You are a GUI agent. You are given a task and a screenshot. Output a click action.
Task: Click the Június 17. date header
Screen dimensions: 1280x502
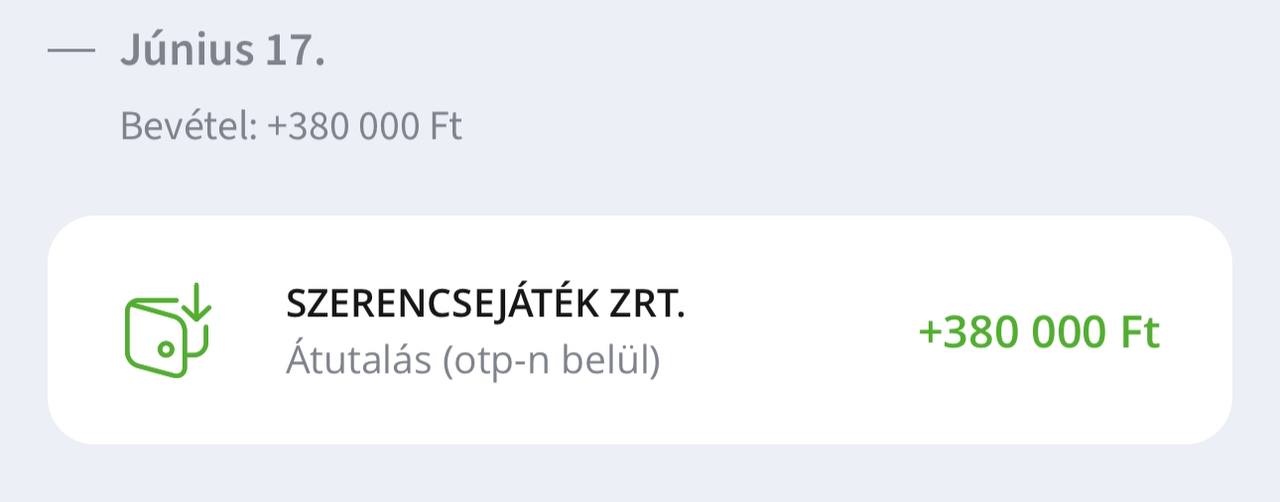pyautogui.click(x=222, y=50)
